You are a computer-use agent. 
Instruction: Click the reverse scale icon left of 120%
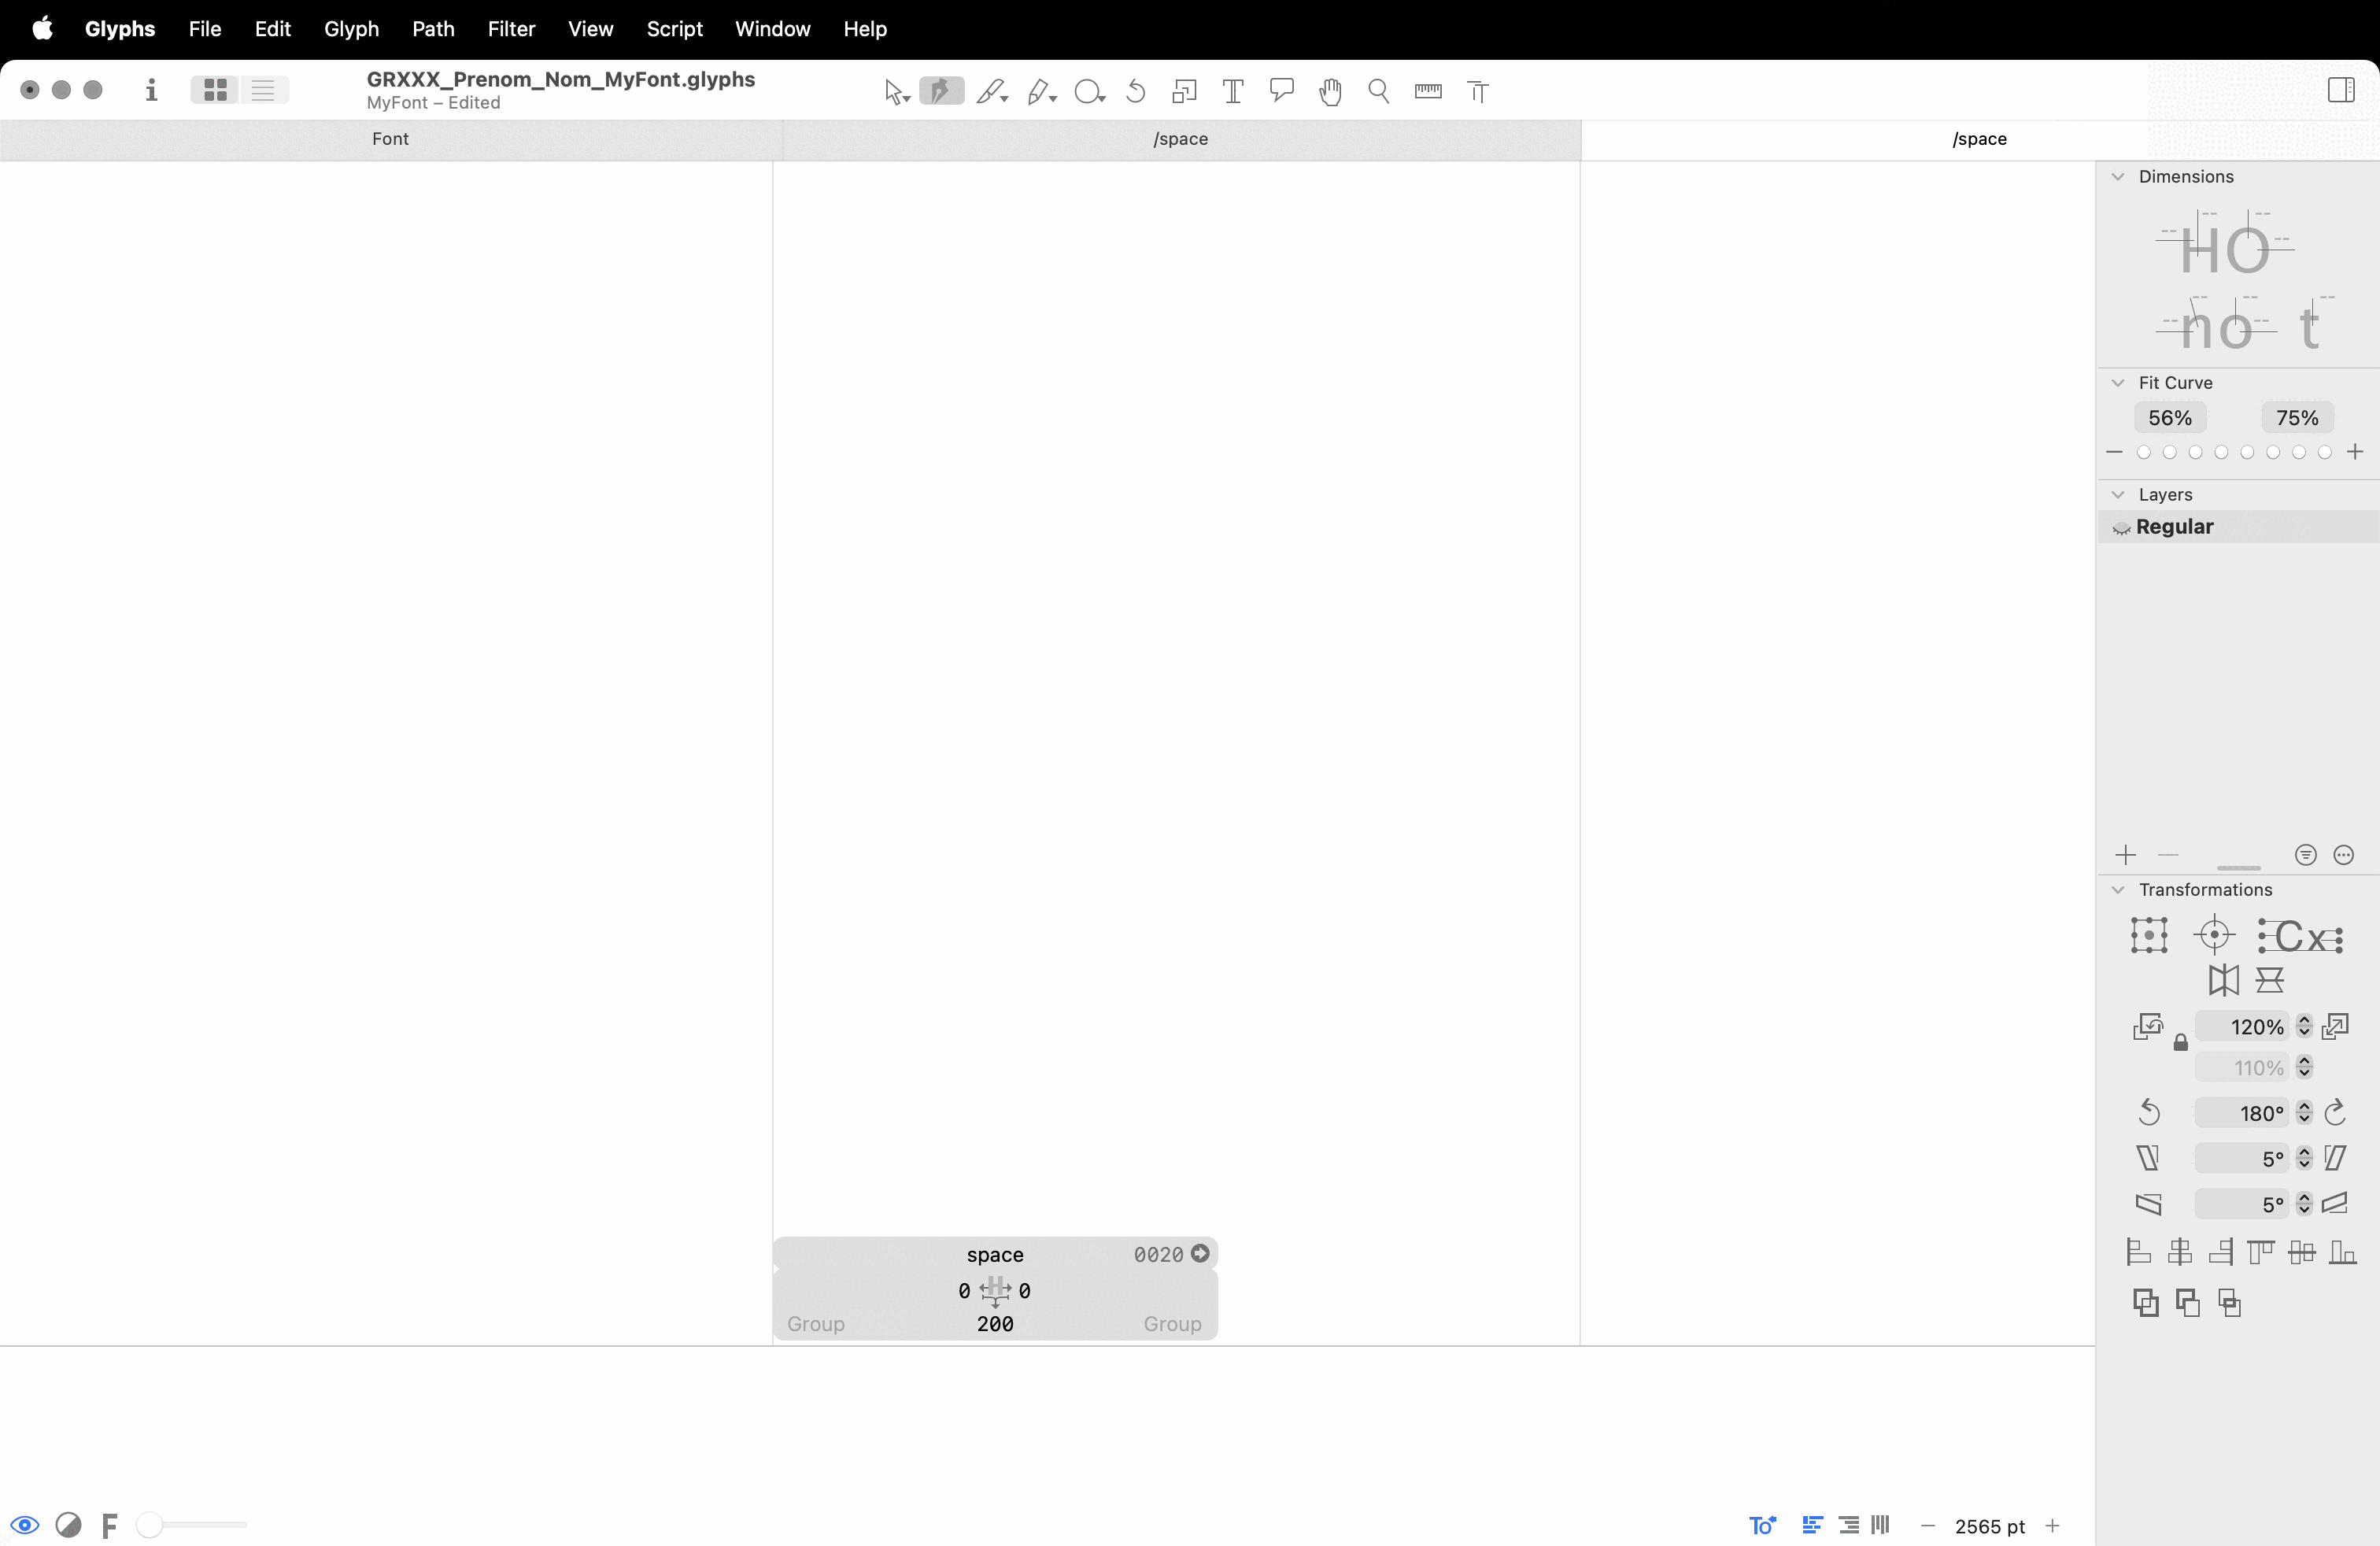pos(2148,1027)
